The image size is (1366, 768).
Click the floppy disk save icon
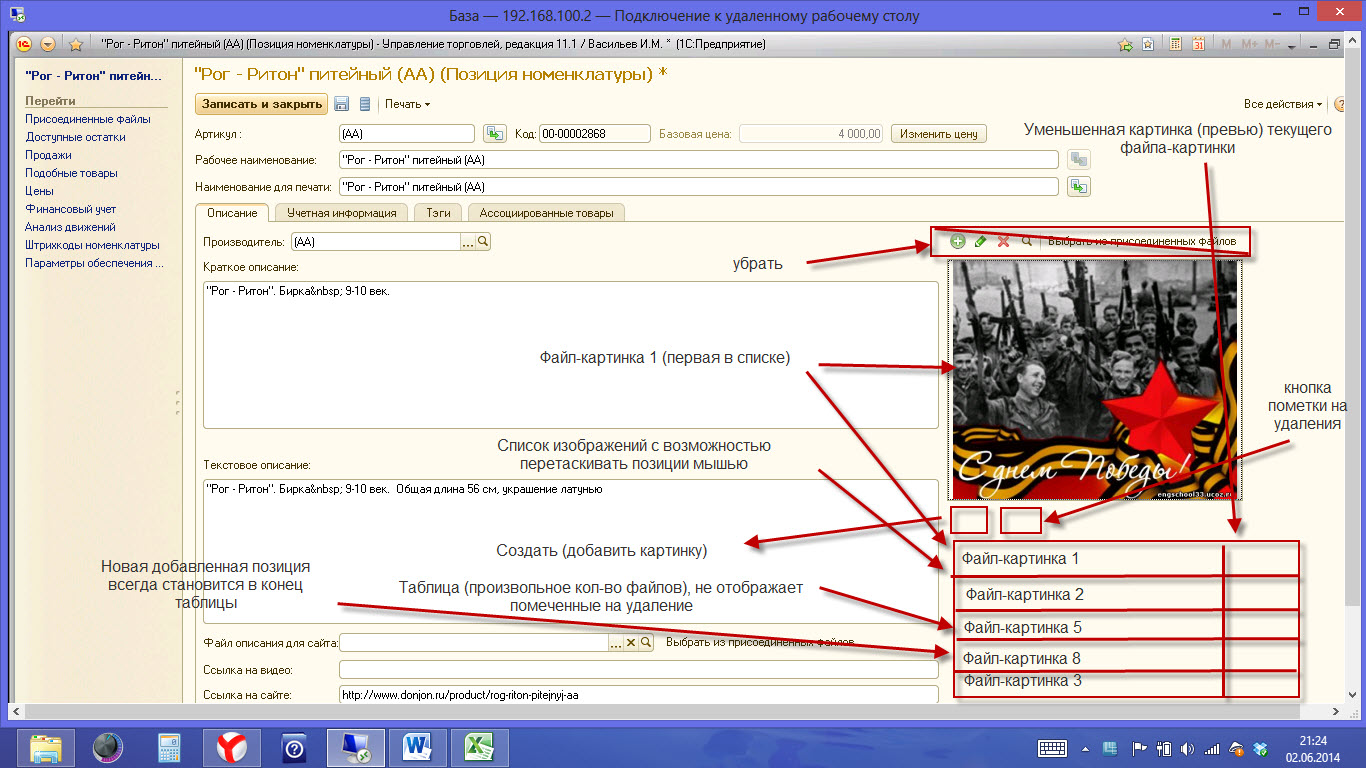(x=342, y=104)
